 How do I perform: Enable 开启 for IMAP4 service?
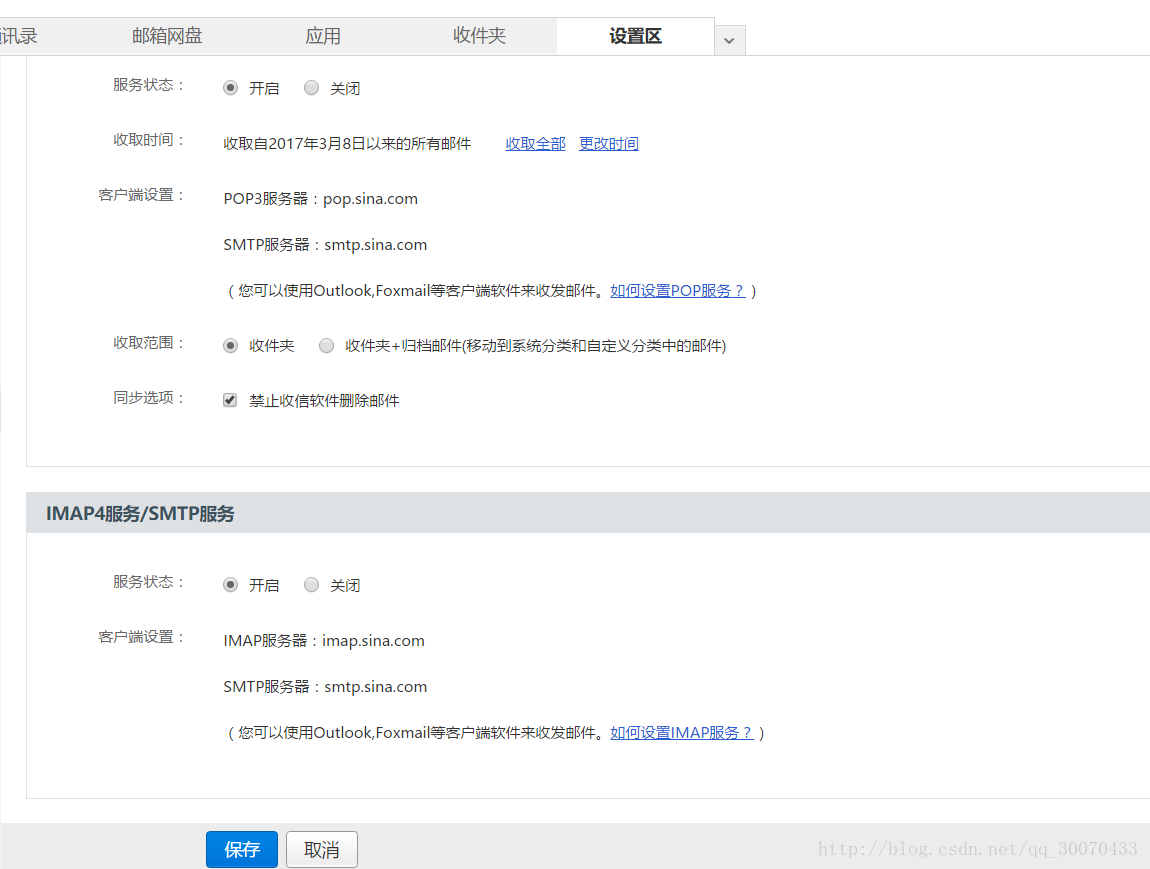(x=230, y=584)
